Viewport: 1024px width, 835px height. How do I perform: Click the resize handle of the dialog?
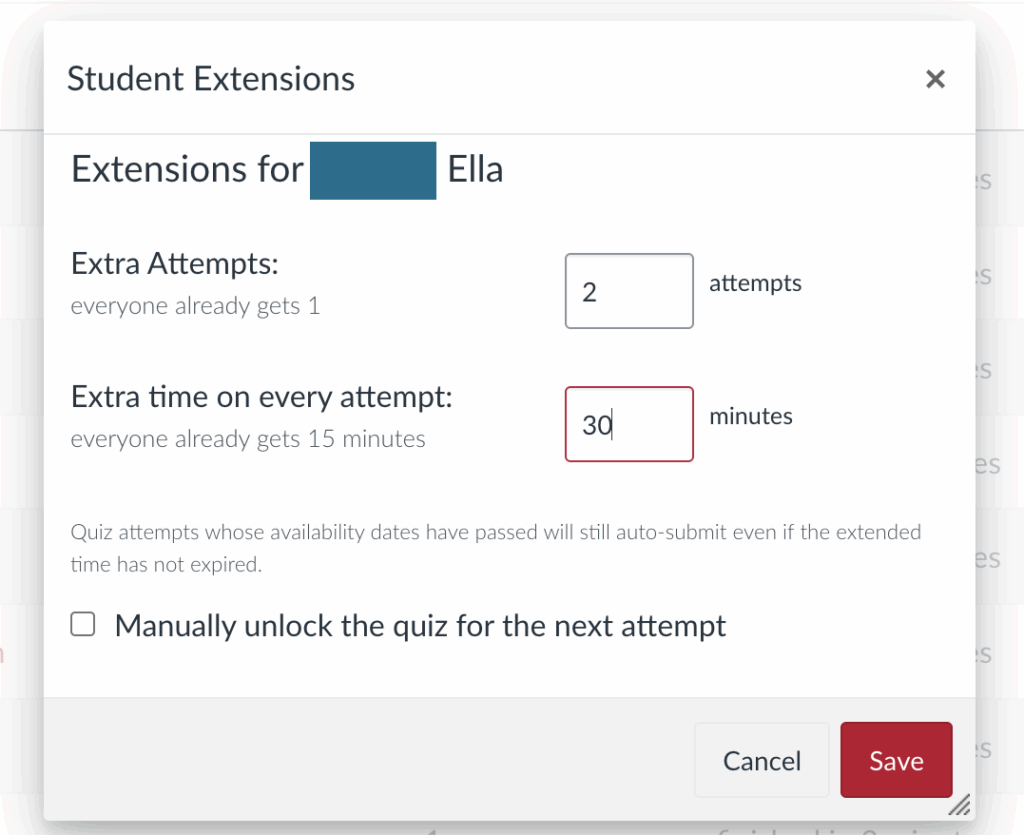(x=961, y=804)
